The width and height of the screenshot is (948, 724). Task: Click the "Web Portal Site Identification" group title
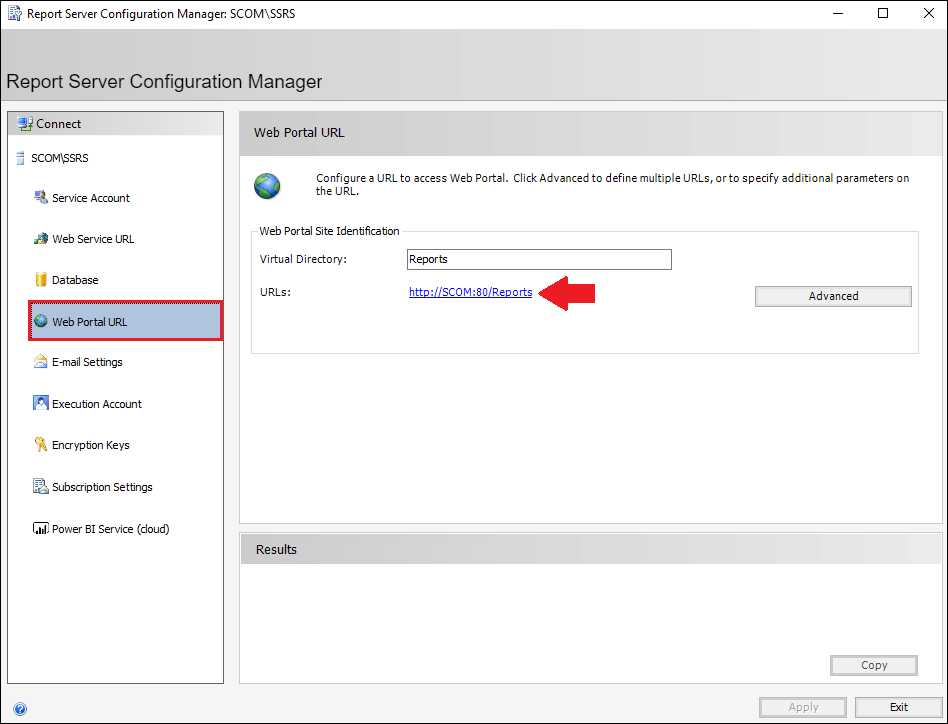[x=330, y=231]
